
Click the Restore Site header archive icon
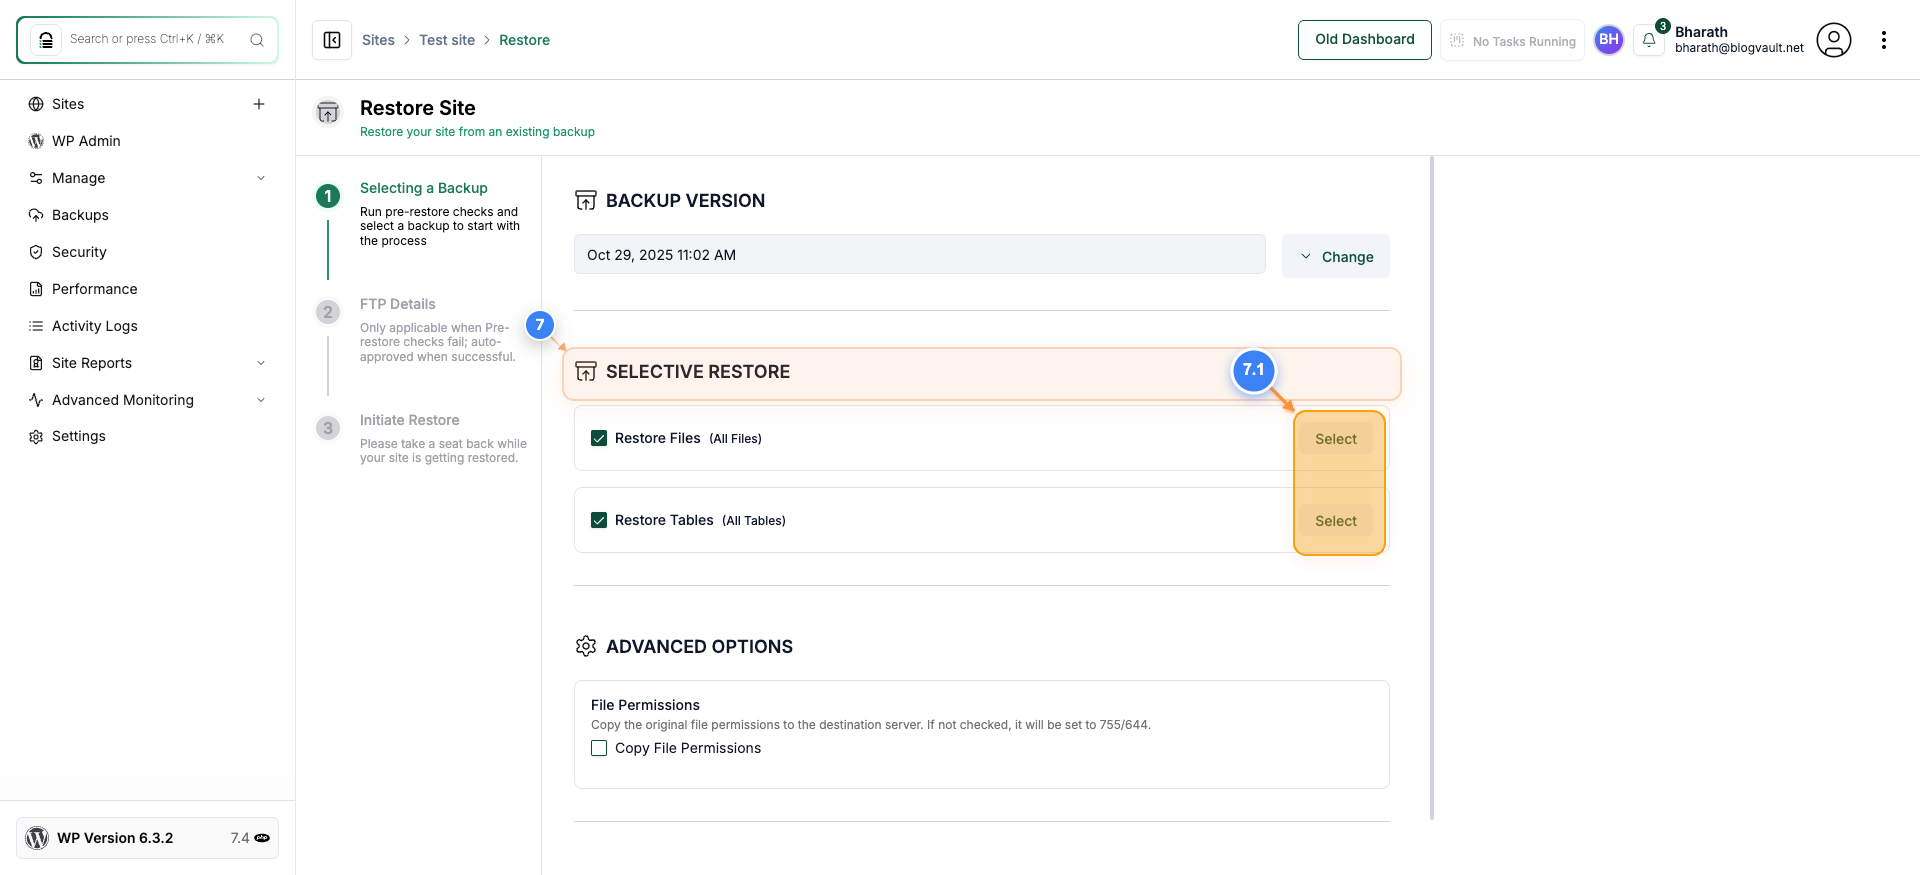coord(328,112)
